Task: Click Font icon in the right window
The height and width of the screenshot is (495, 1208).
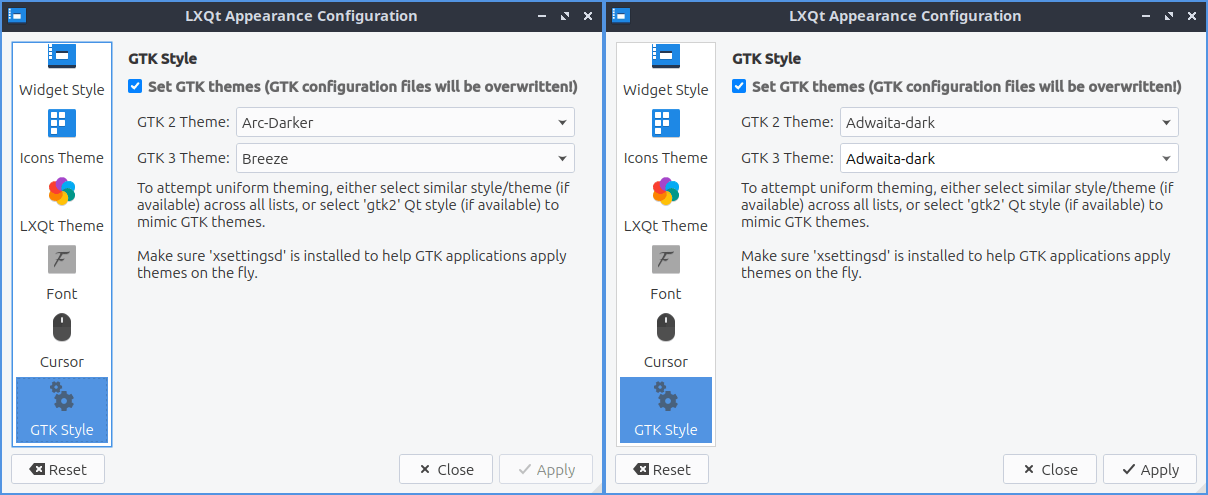Action: coord(665,261)
